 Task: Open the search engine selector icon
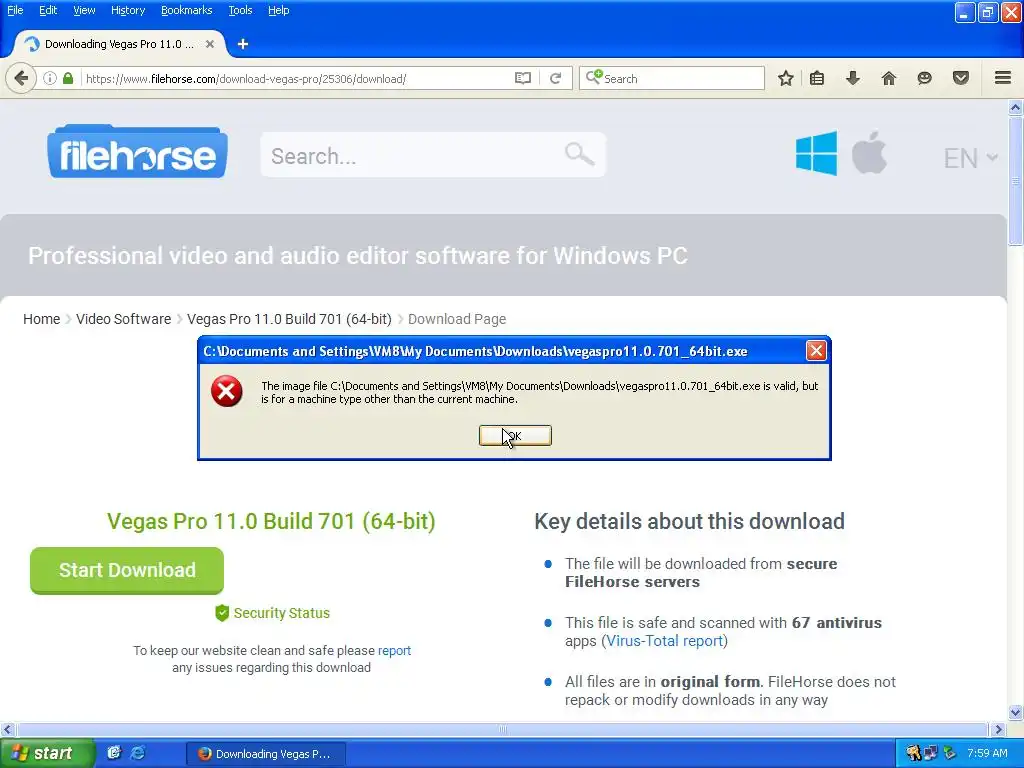click(594, 78)
